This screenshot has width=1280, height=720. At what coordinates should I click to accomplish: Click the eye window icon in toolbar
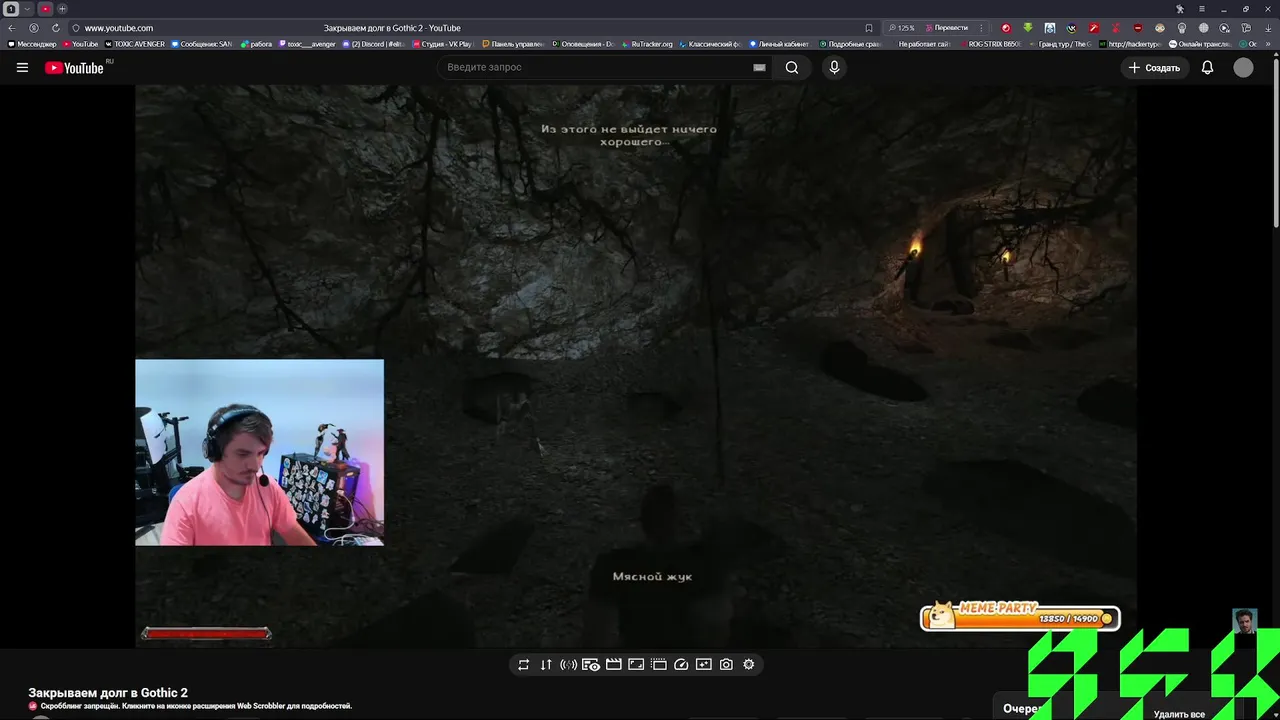tap(591, 664)
